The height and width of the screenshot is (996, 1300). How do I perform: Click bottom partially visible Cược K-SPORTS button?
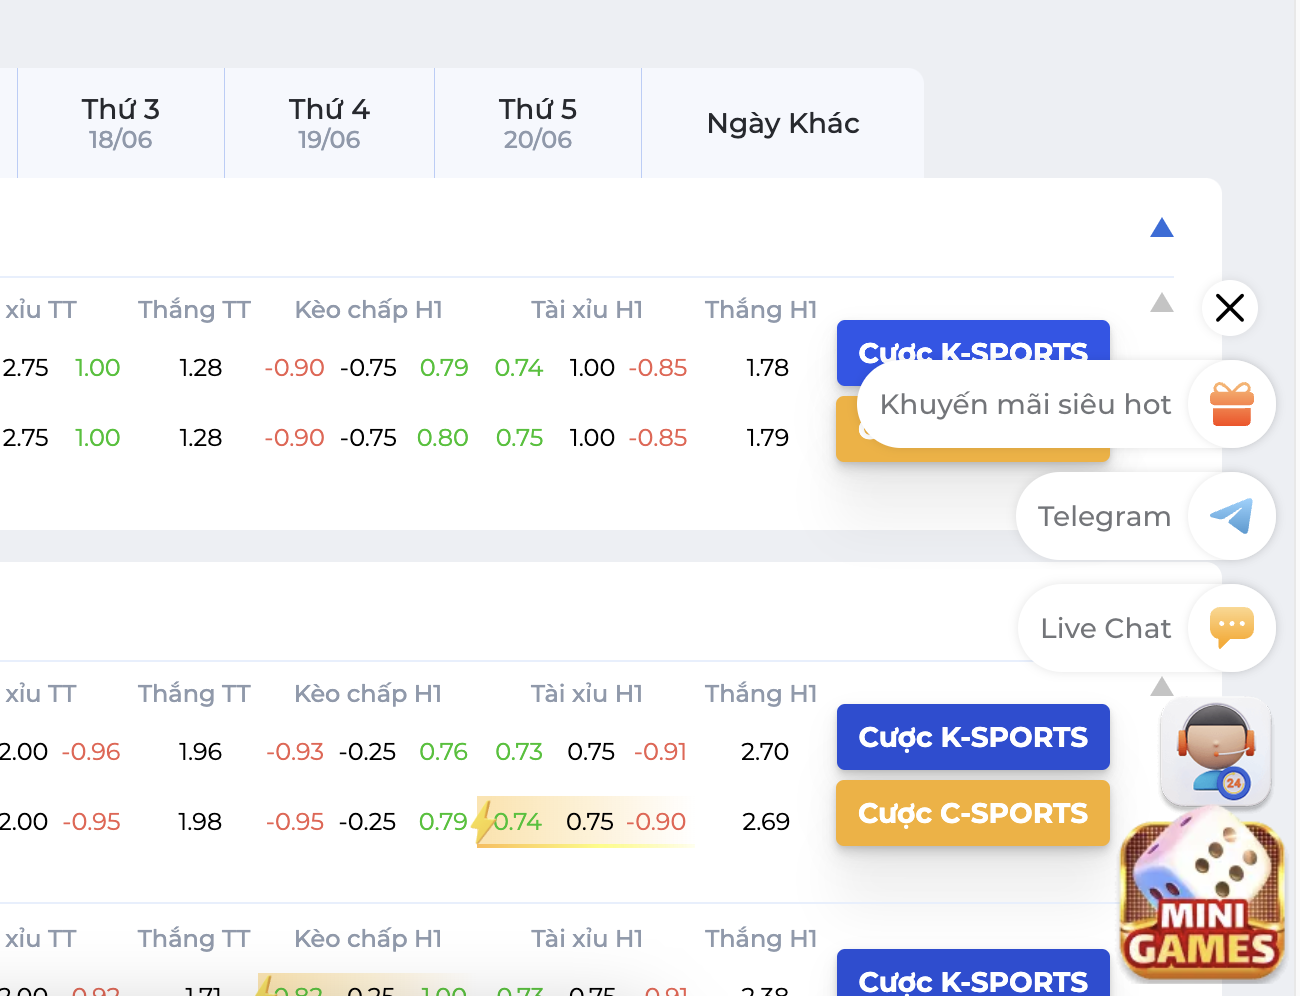tap(973, 973)
